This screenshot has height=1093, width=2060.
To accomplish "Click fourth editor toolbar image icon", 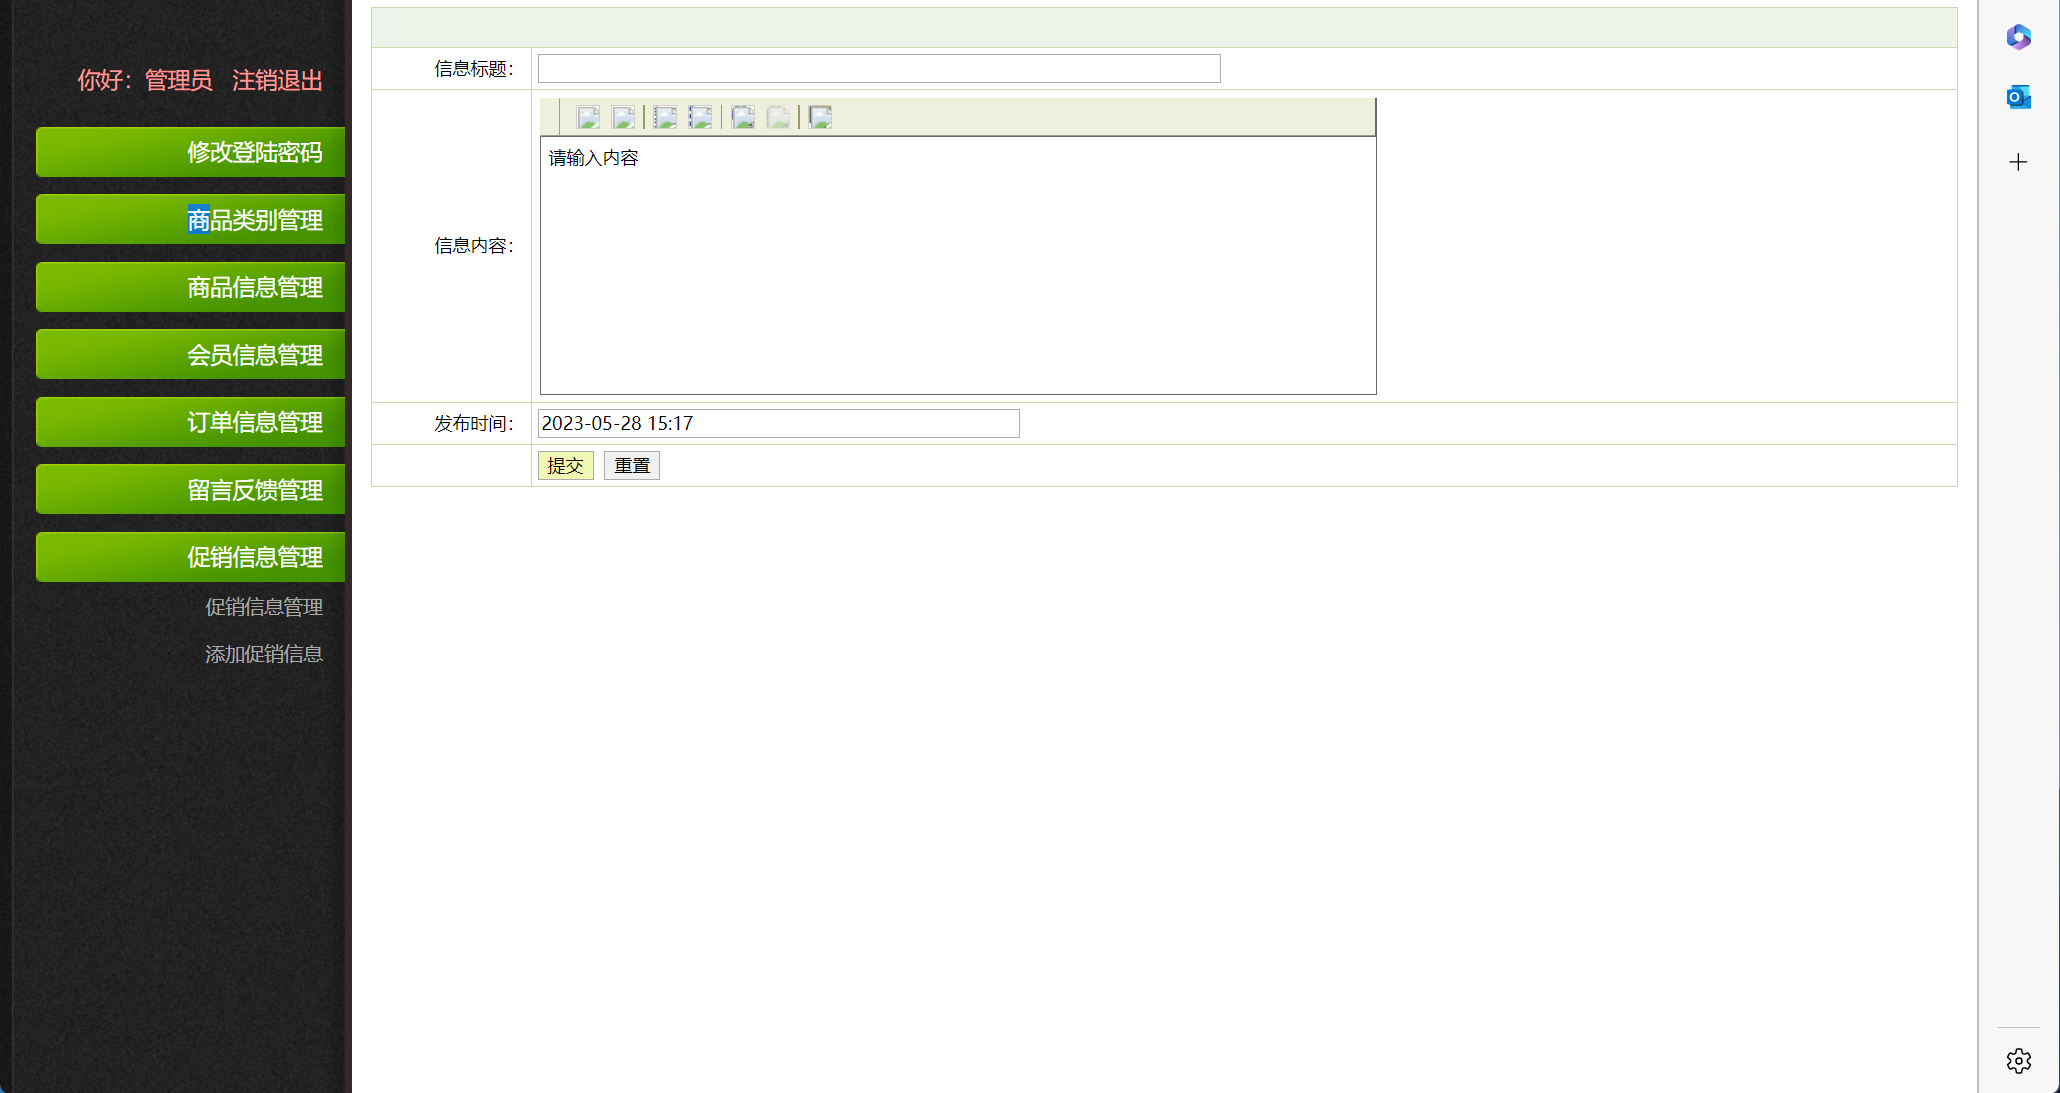I will point(700,117).
